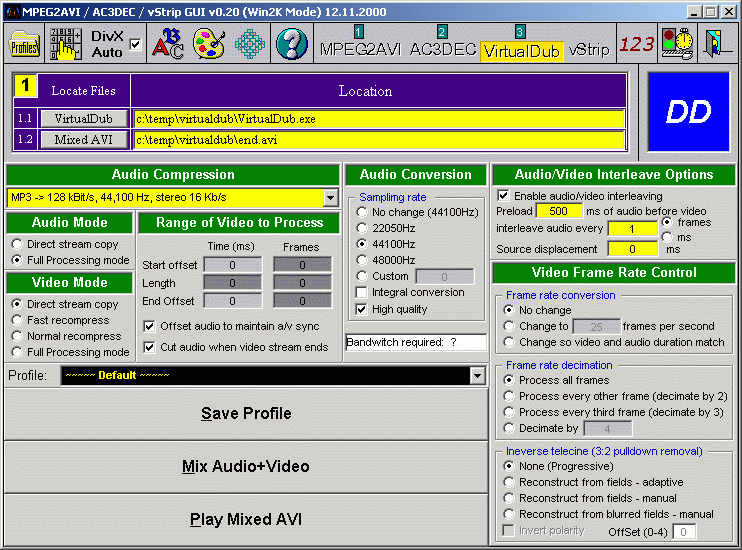Click the step 3 badge above VirtualDub
This screenshot has width=742, height=550.
click(x=520, y=32)
